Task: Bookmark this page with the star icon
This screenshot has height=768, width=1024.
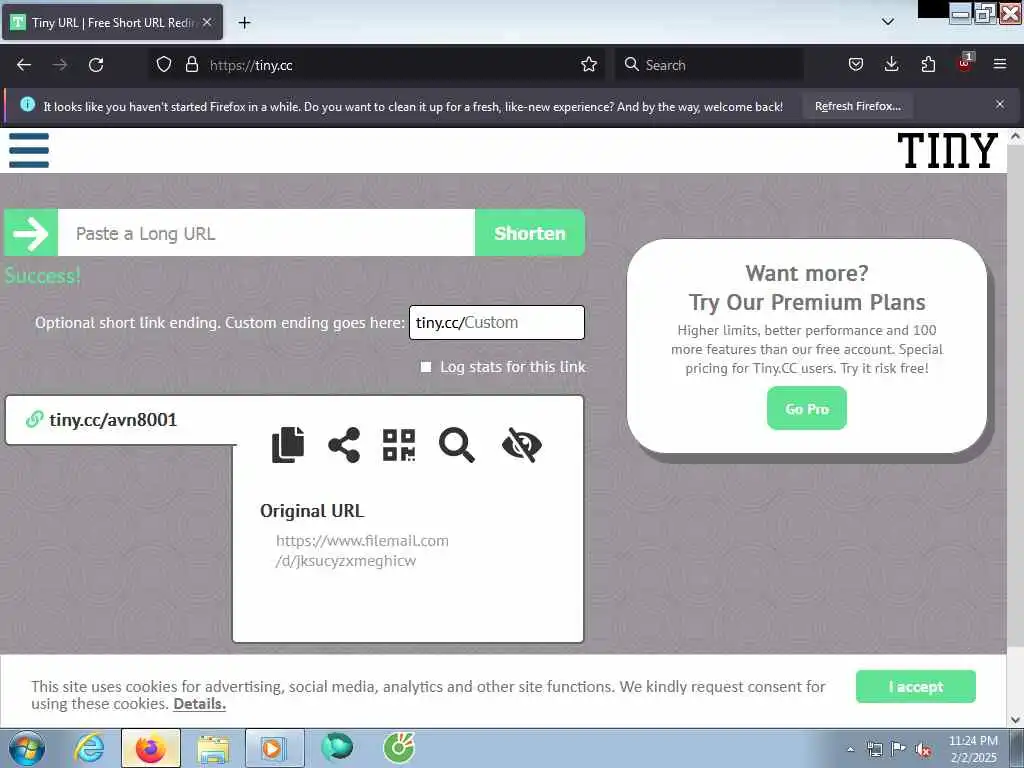Action: click(588, 64)
